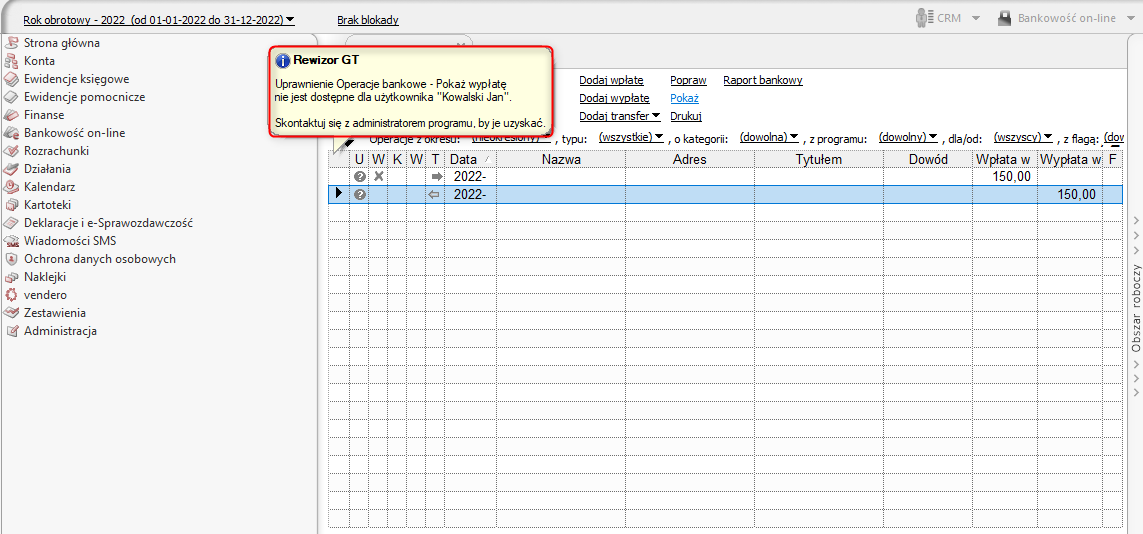Click the Ewidencje pomocnicze icon

pos(11,97)
